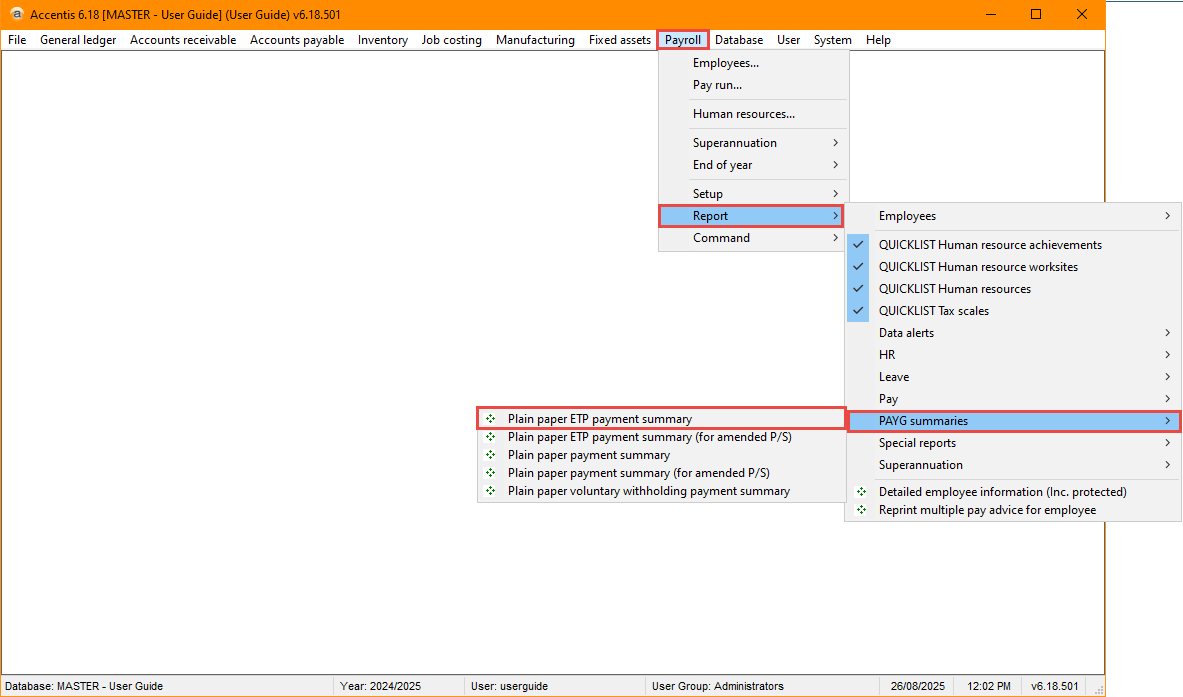Open the General ledger menu
The height and width of the screenshot is (697, 1183).
point(78,40)
